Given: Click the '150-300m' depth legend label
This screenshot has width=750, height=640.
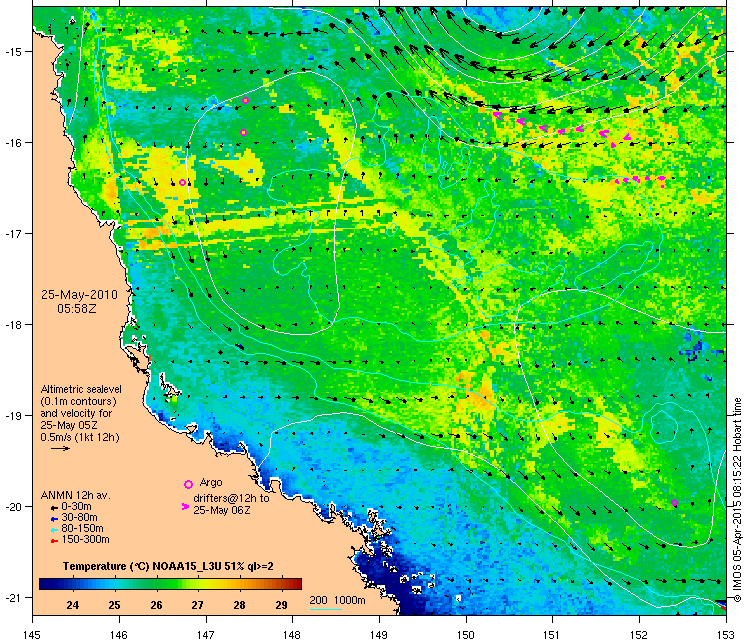Looking at the screenshot, I should click(86, 540).
